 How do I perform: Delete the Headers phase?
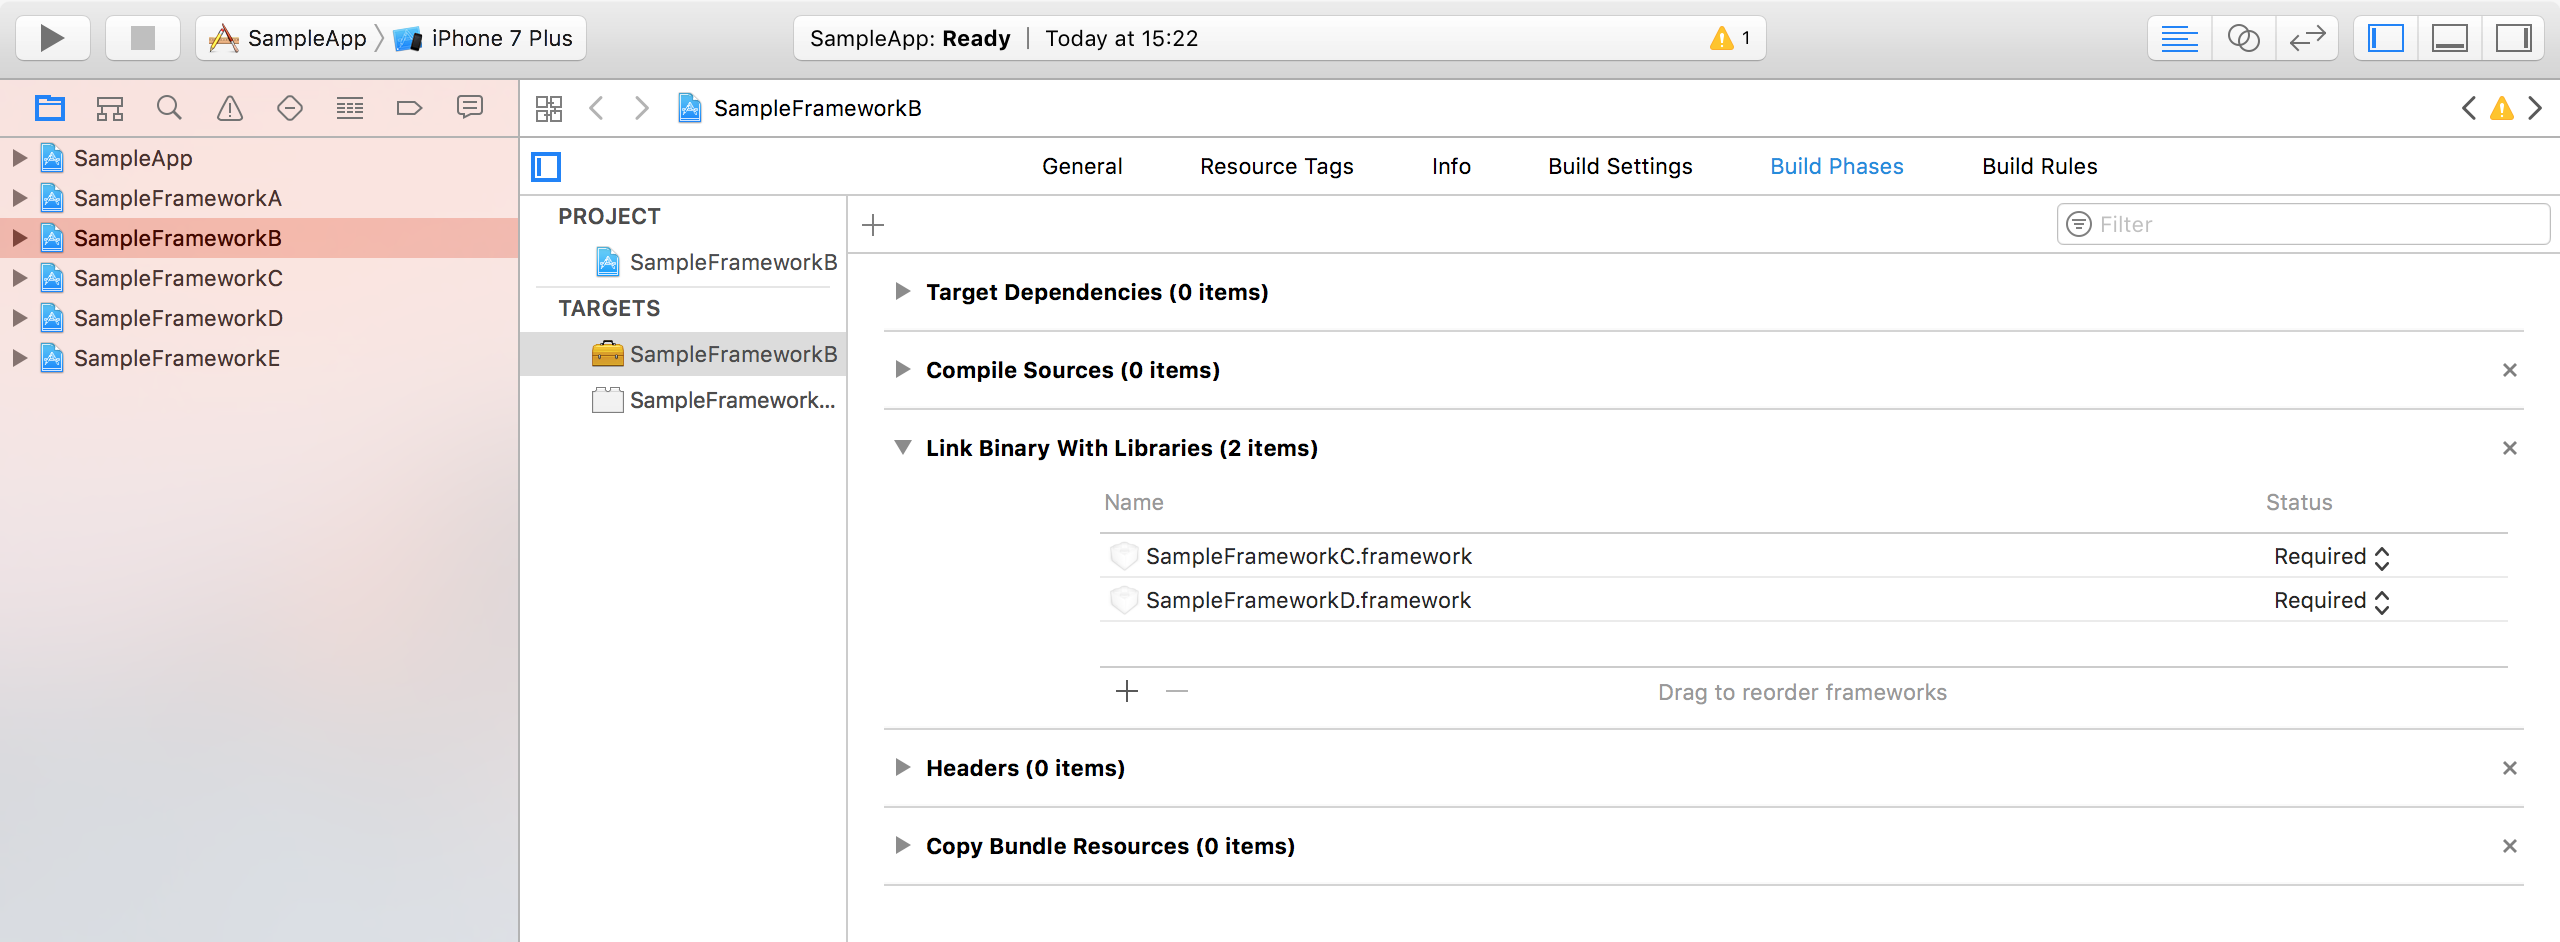pos(2510,768)
